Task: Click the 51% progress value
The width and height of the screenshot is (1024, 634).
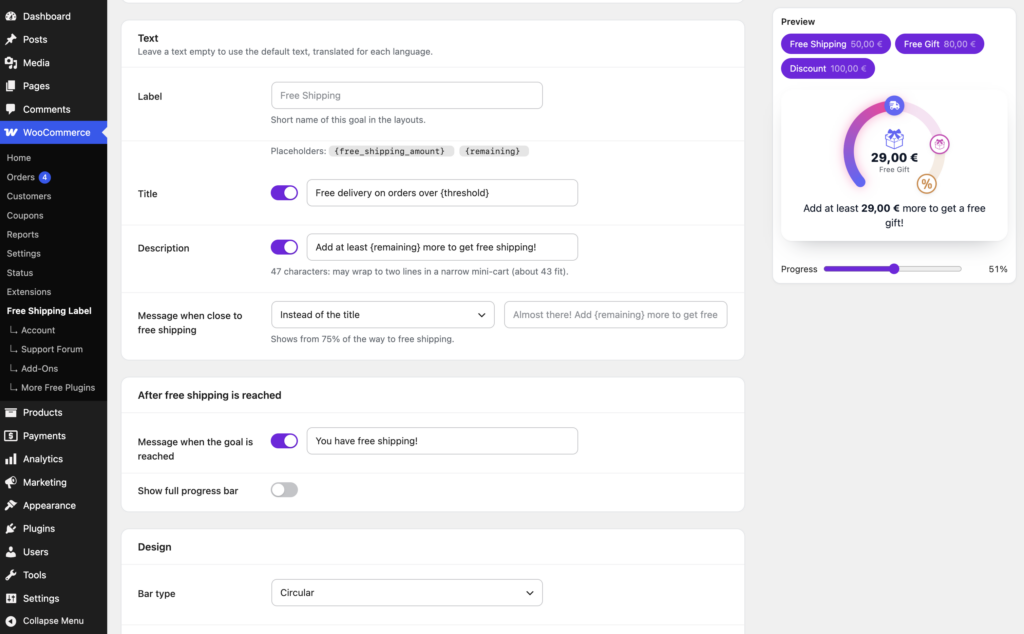Action: 998,269
